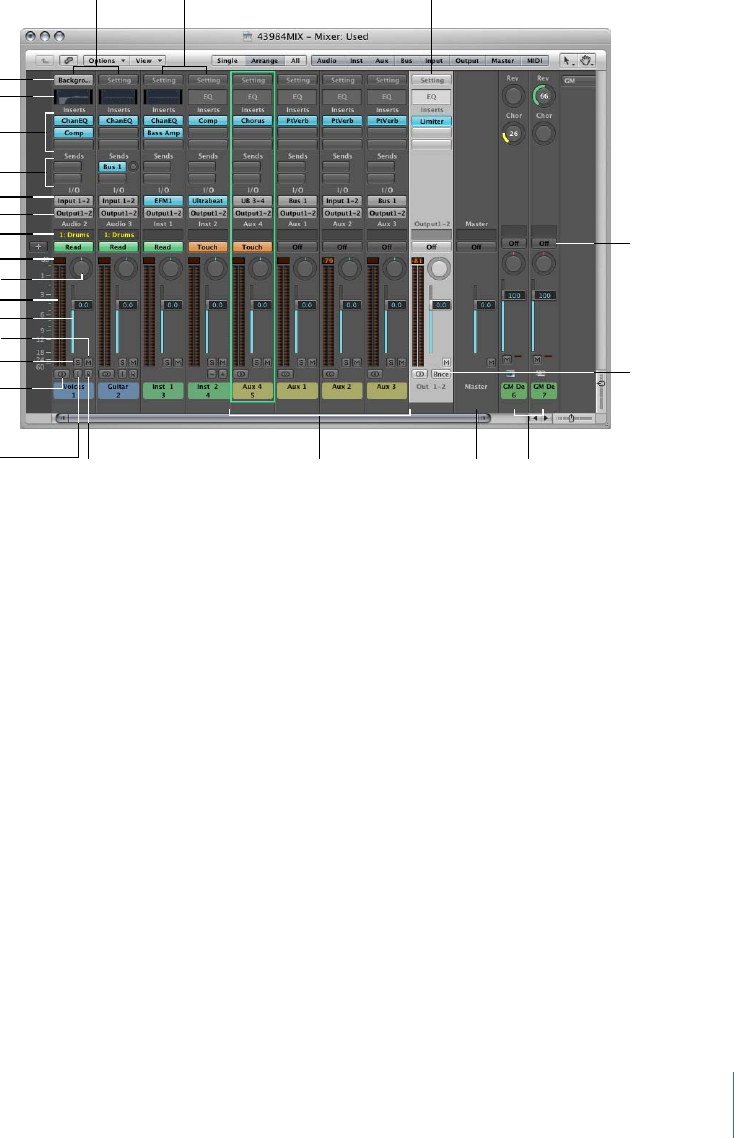Click the Link mode chain icon
Screen dimensions: 734x1138
[x=69, y=61]
